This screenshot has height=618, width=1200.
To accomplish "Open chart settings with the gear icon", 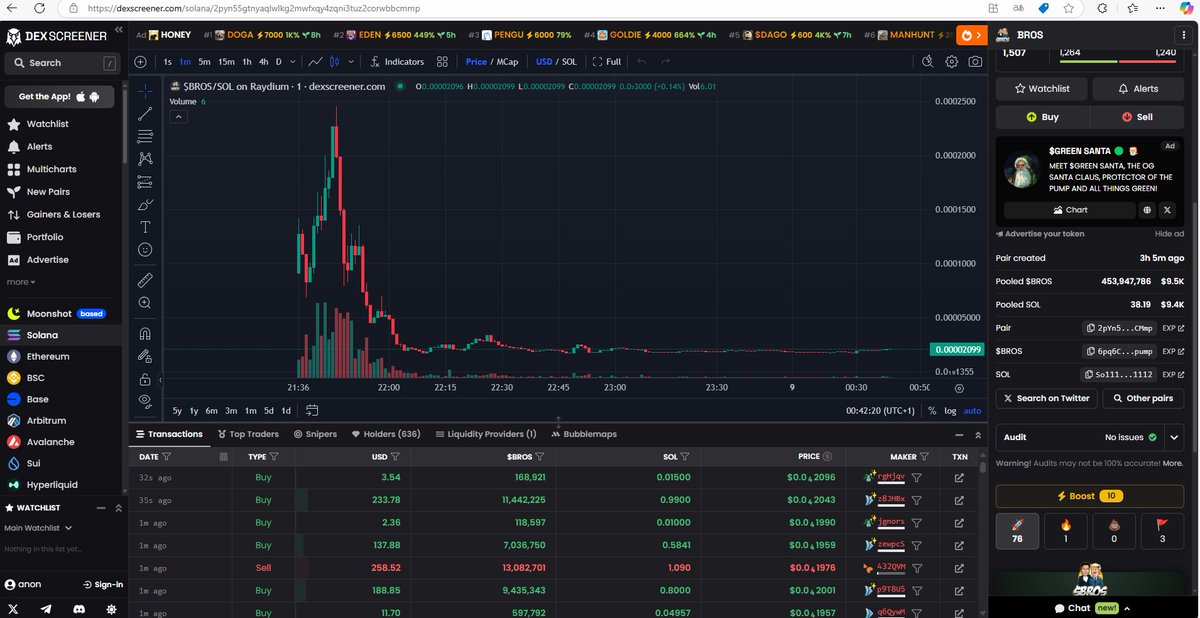I will [x=951, y=61].
